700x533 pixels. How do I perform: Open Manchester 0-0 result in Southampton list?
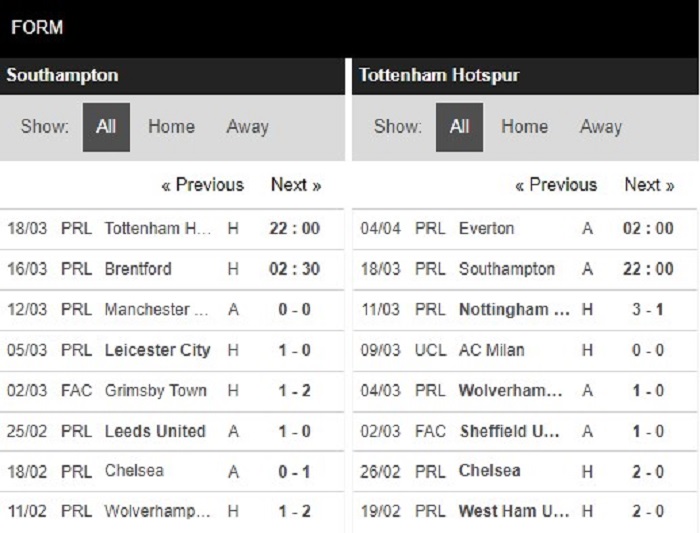172,310
